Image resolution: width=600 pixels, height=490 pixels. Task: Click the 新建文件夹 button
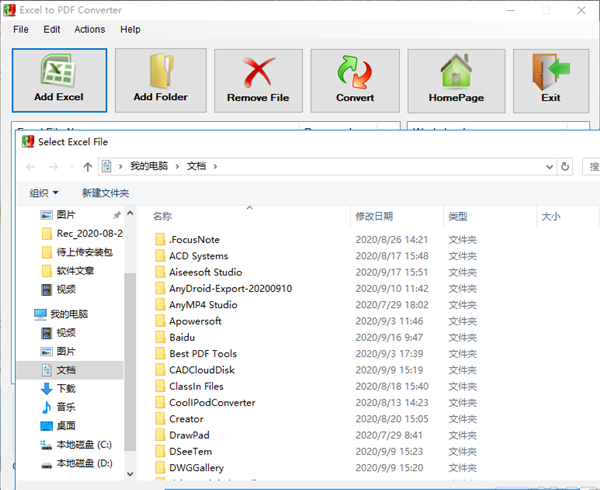tap(105, 193)
